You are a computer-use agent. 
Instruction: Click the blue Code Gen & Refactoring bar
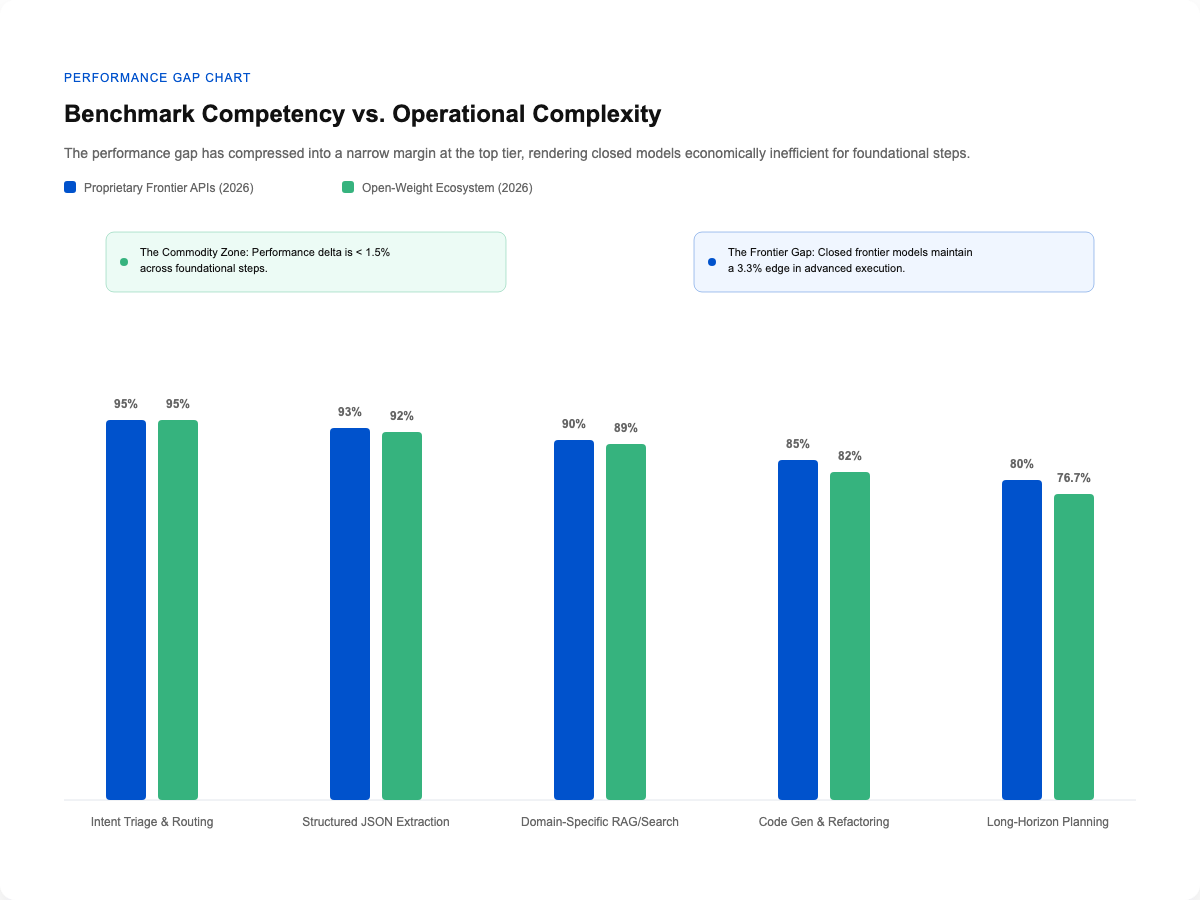(798, 630)
